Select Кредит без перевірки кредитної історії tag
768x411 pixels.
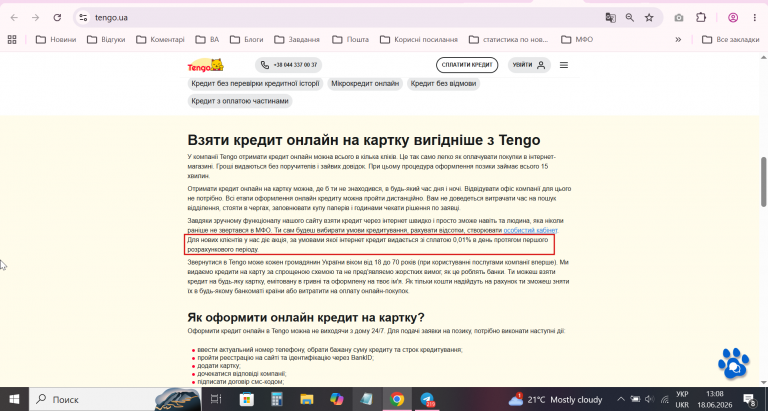pyautogui.click(x=255, y=83)
